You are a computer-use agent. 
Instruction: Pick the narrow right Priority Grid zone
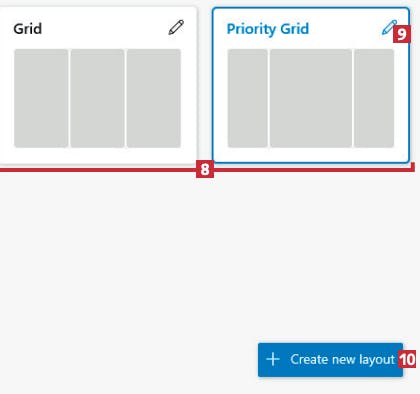coord(374,98)
